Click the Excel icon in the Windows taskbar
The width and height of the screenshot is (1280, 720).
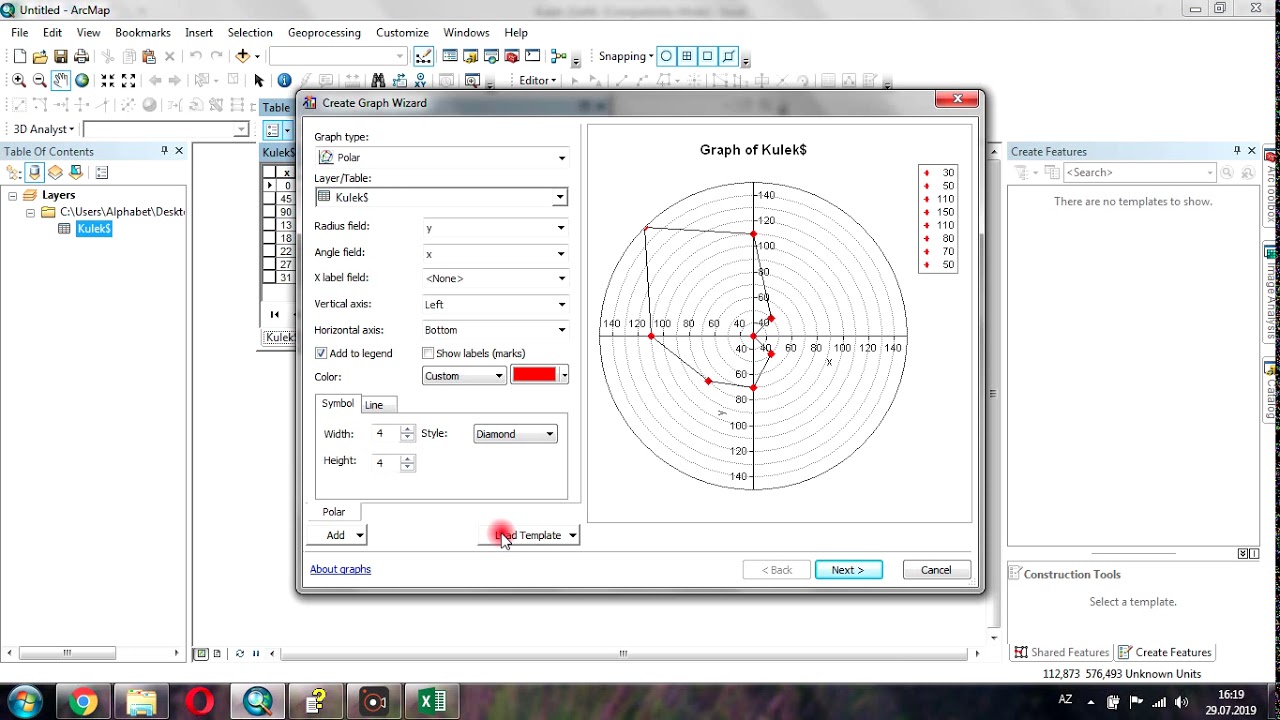click(432, 702)
